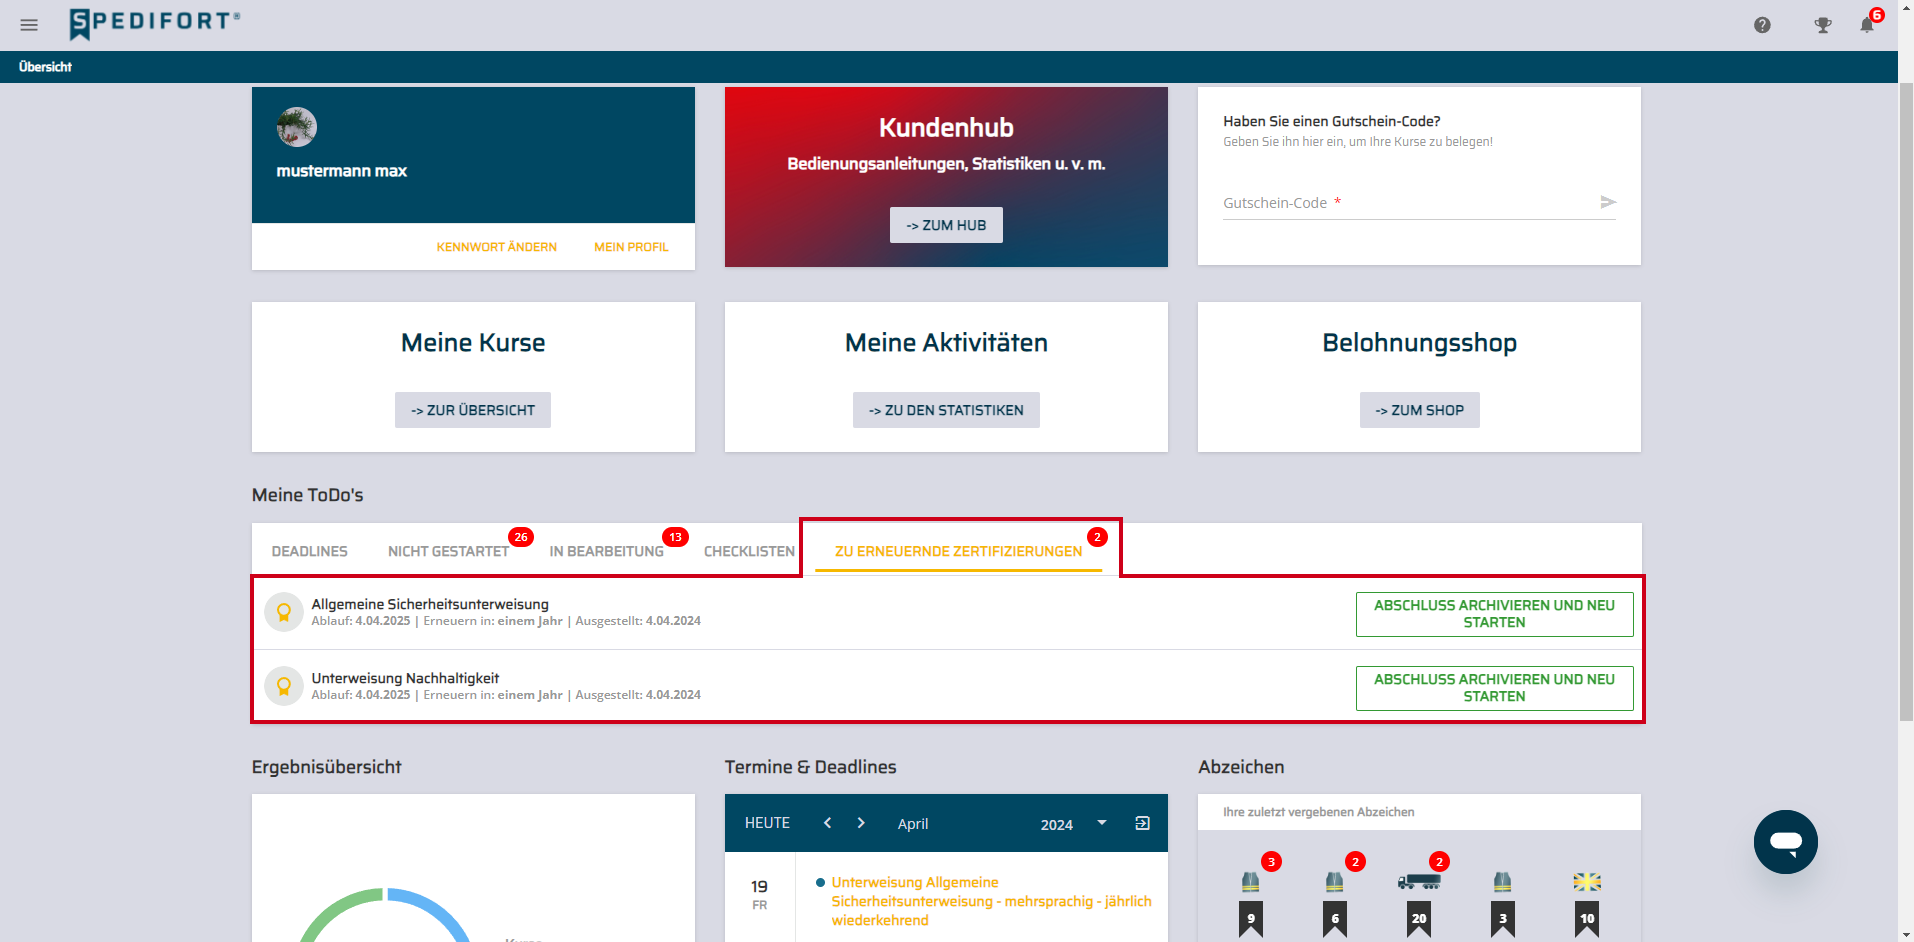1914x942 pixels.
Task: Click the April month label
Action: click(913, 824)
